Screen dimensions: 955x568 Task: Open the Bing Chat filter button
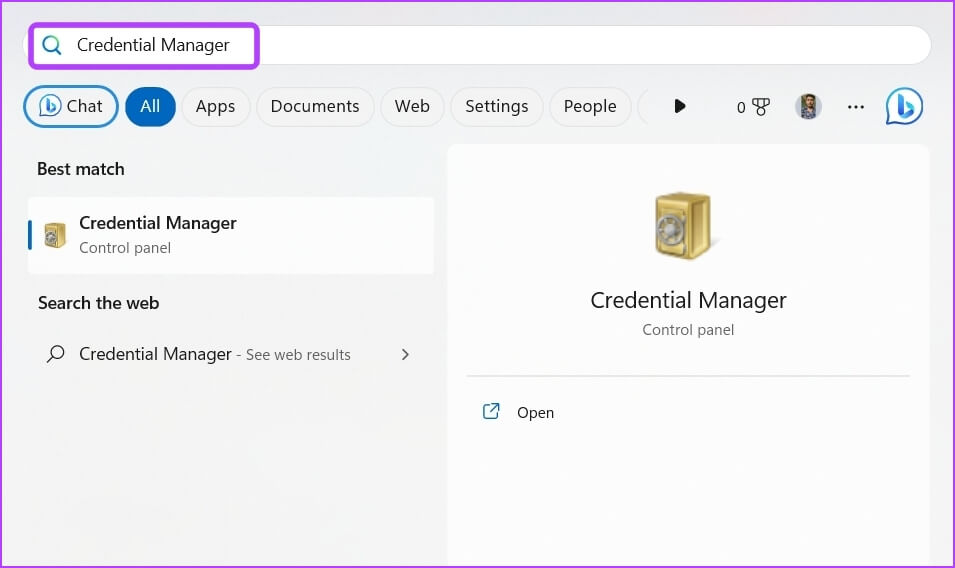click(x=71, y=107)
